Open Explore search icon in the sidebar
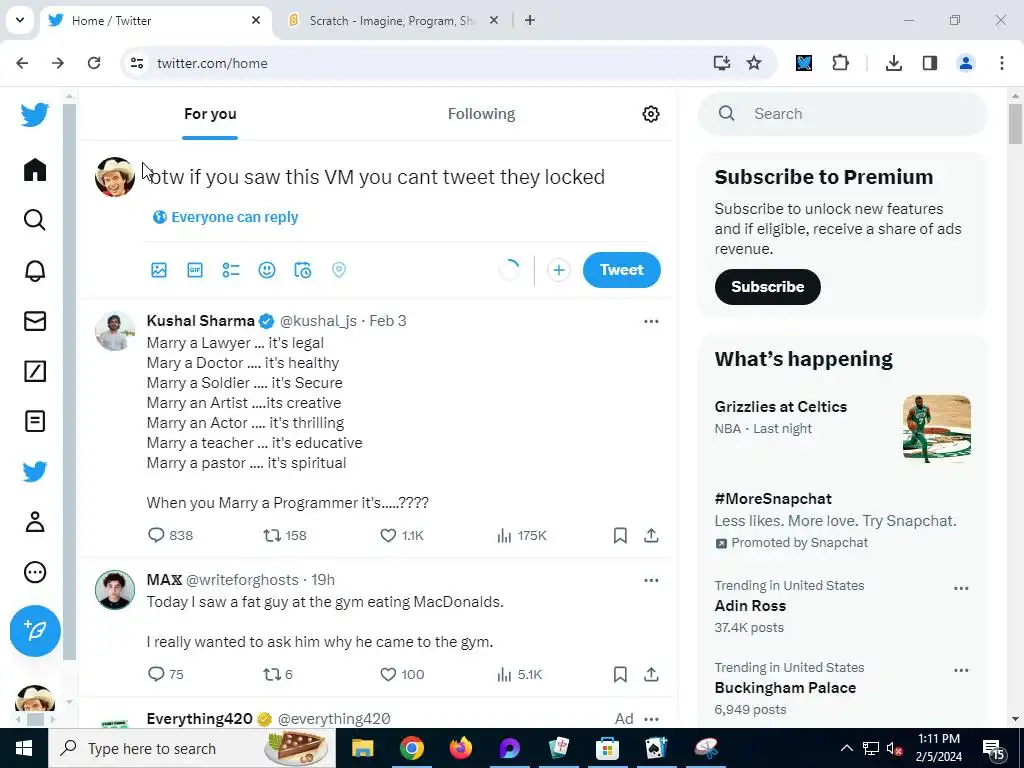 (35, 220)
